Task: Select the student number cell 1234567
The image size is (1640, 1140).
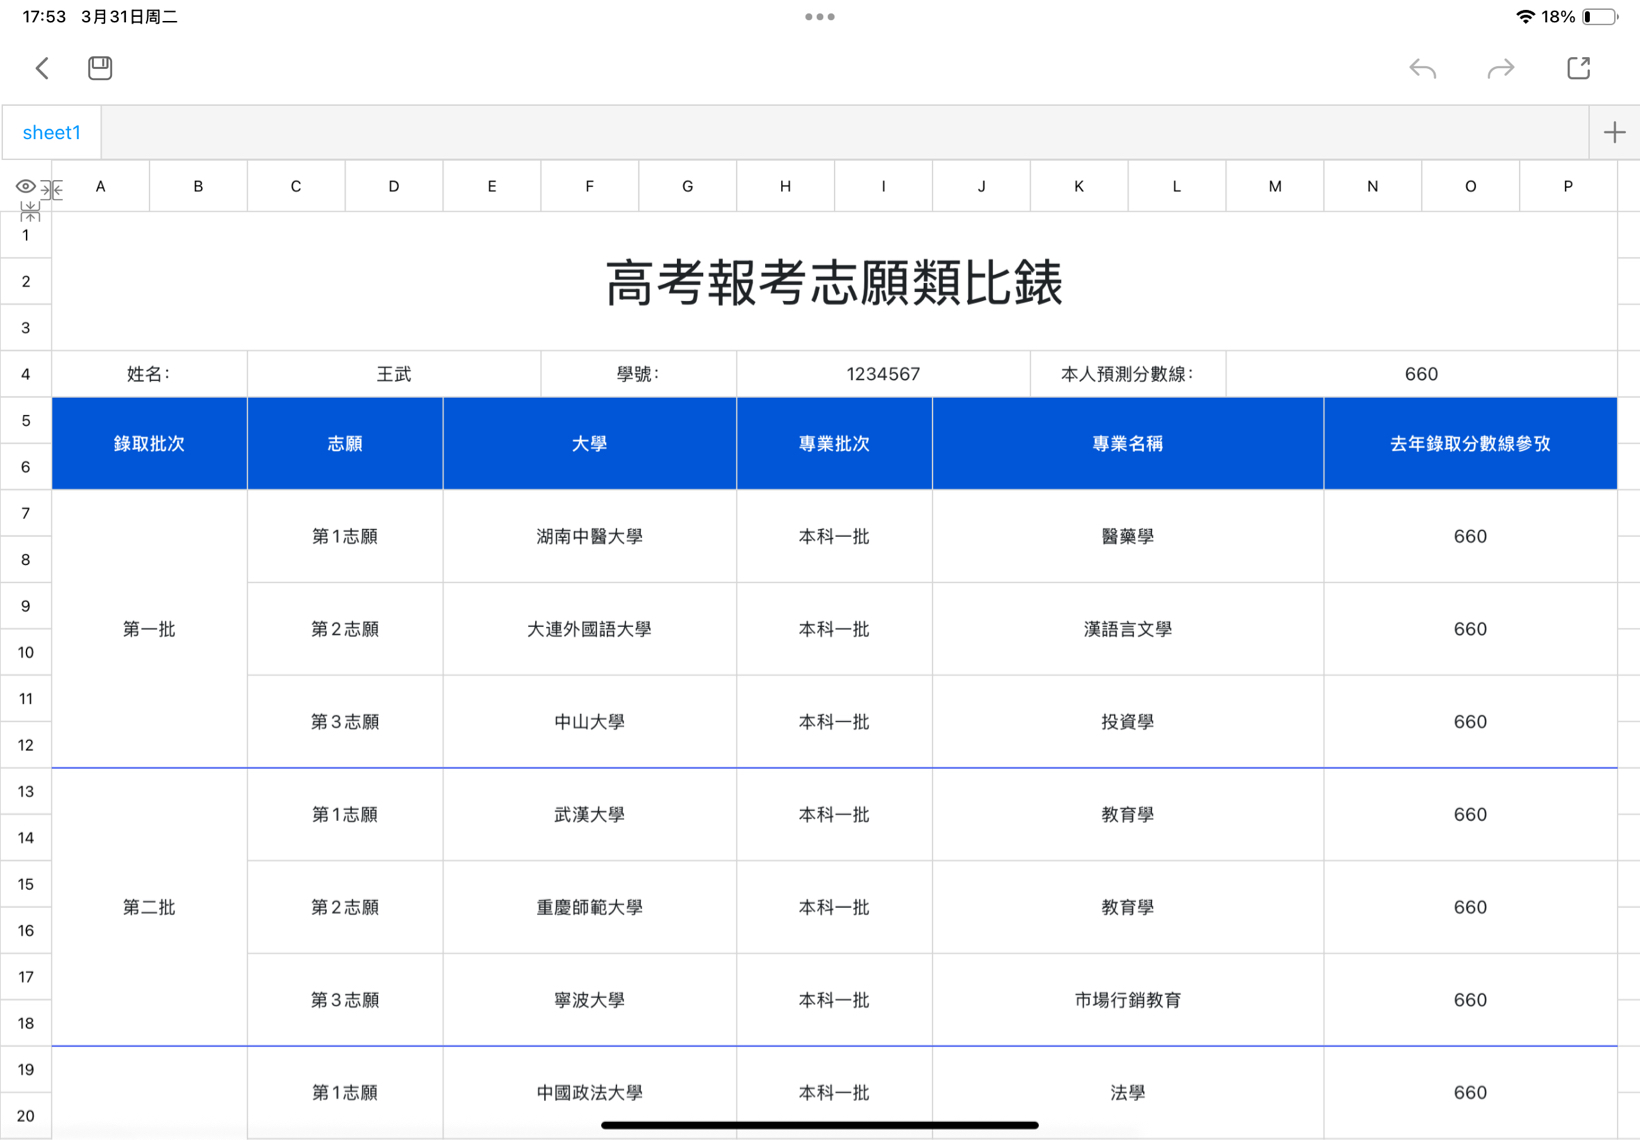Action: tap(883, 374)
